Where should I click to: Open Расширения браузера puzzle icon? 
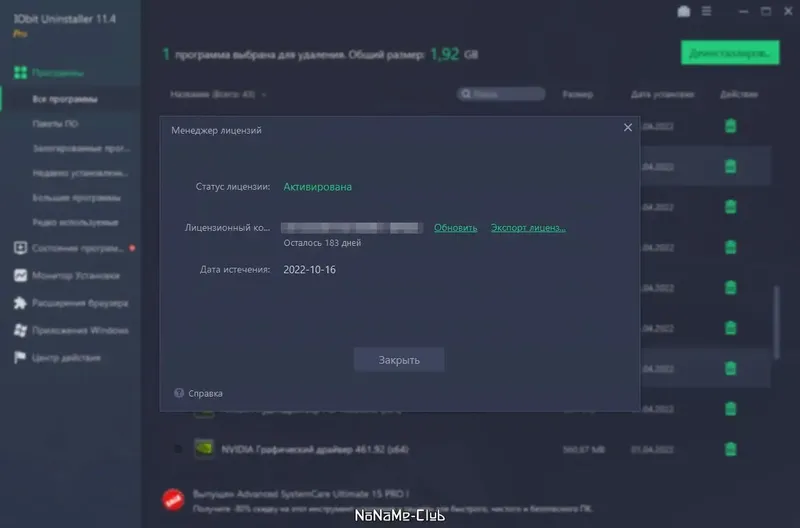20,303
